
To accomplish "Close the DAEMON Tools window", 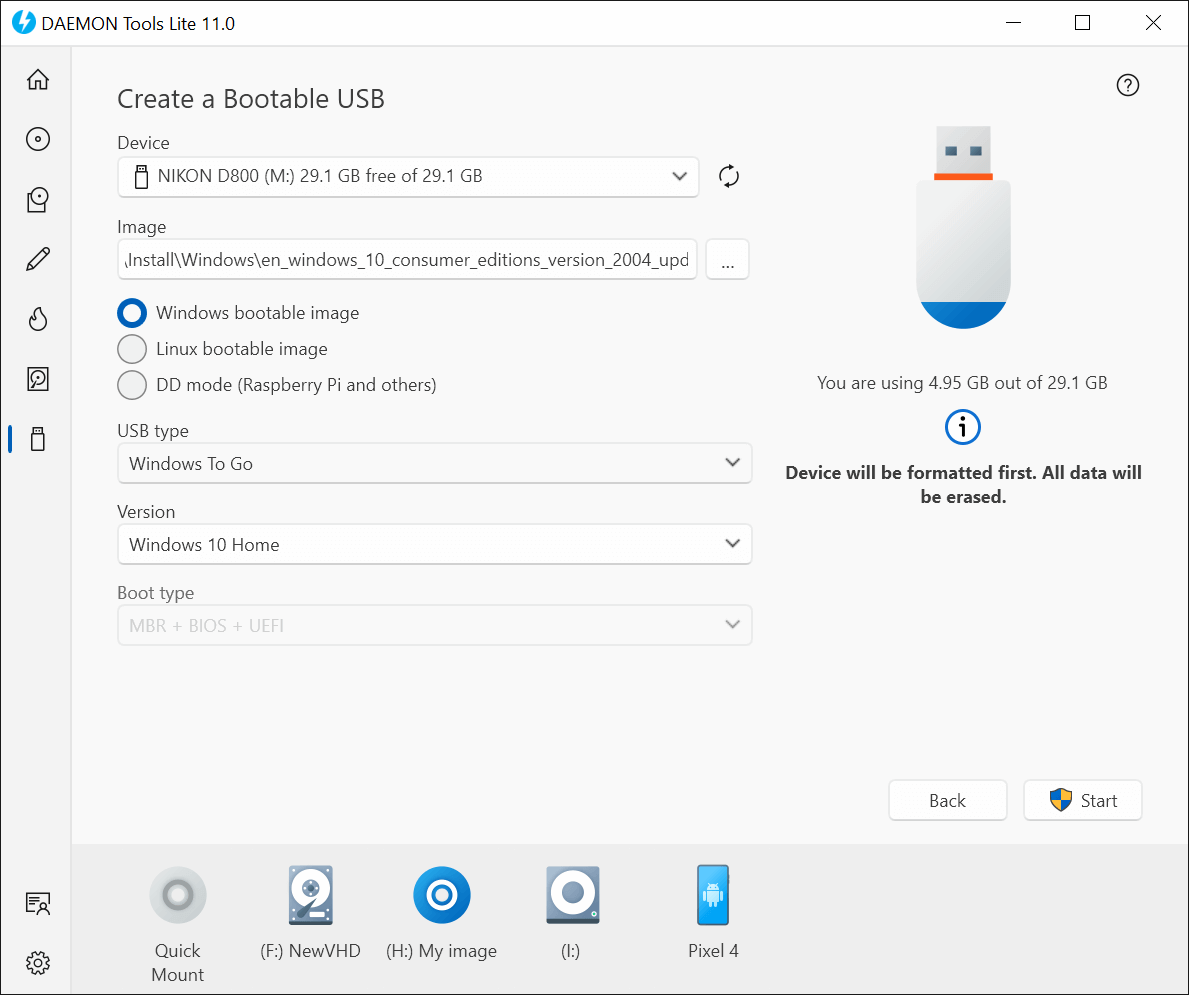I will click(1153, 23).
